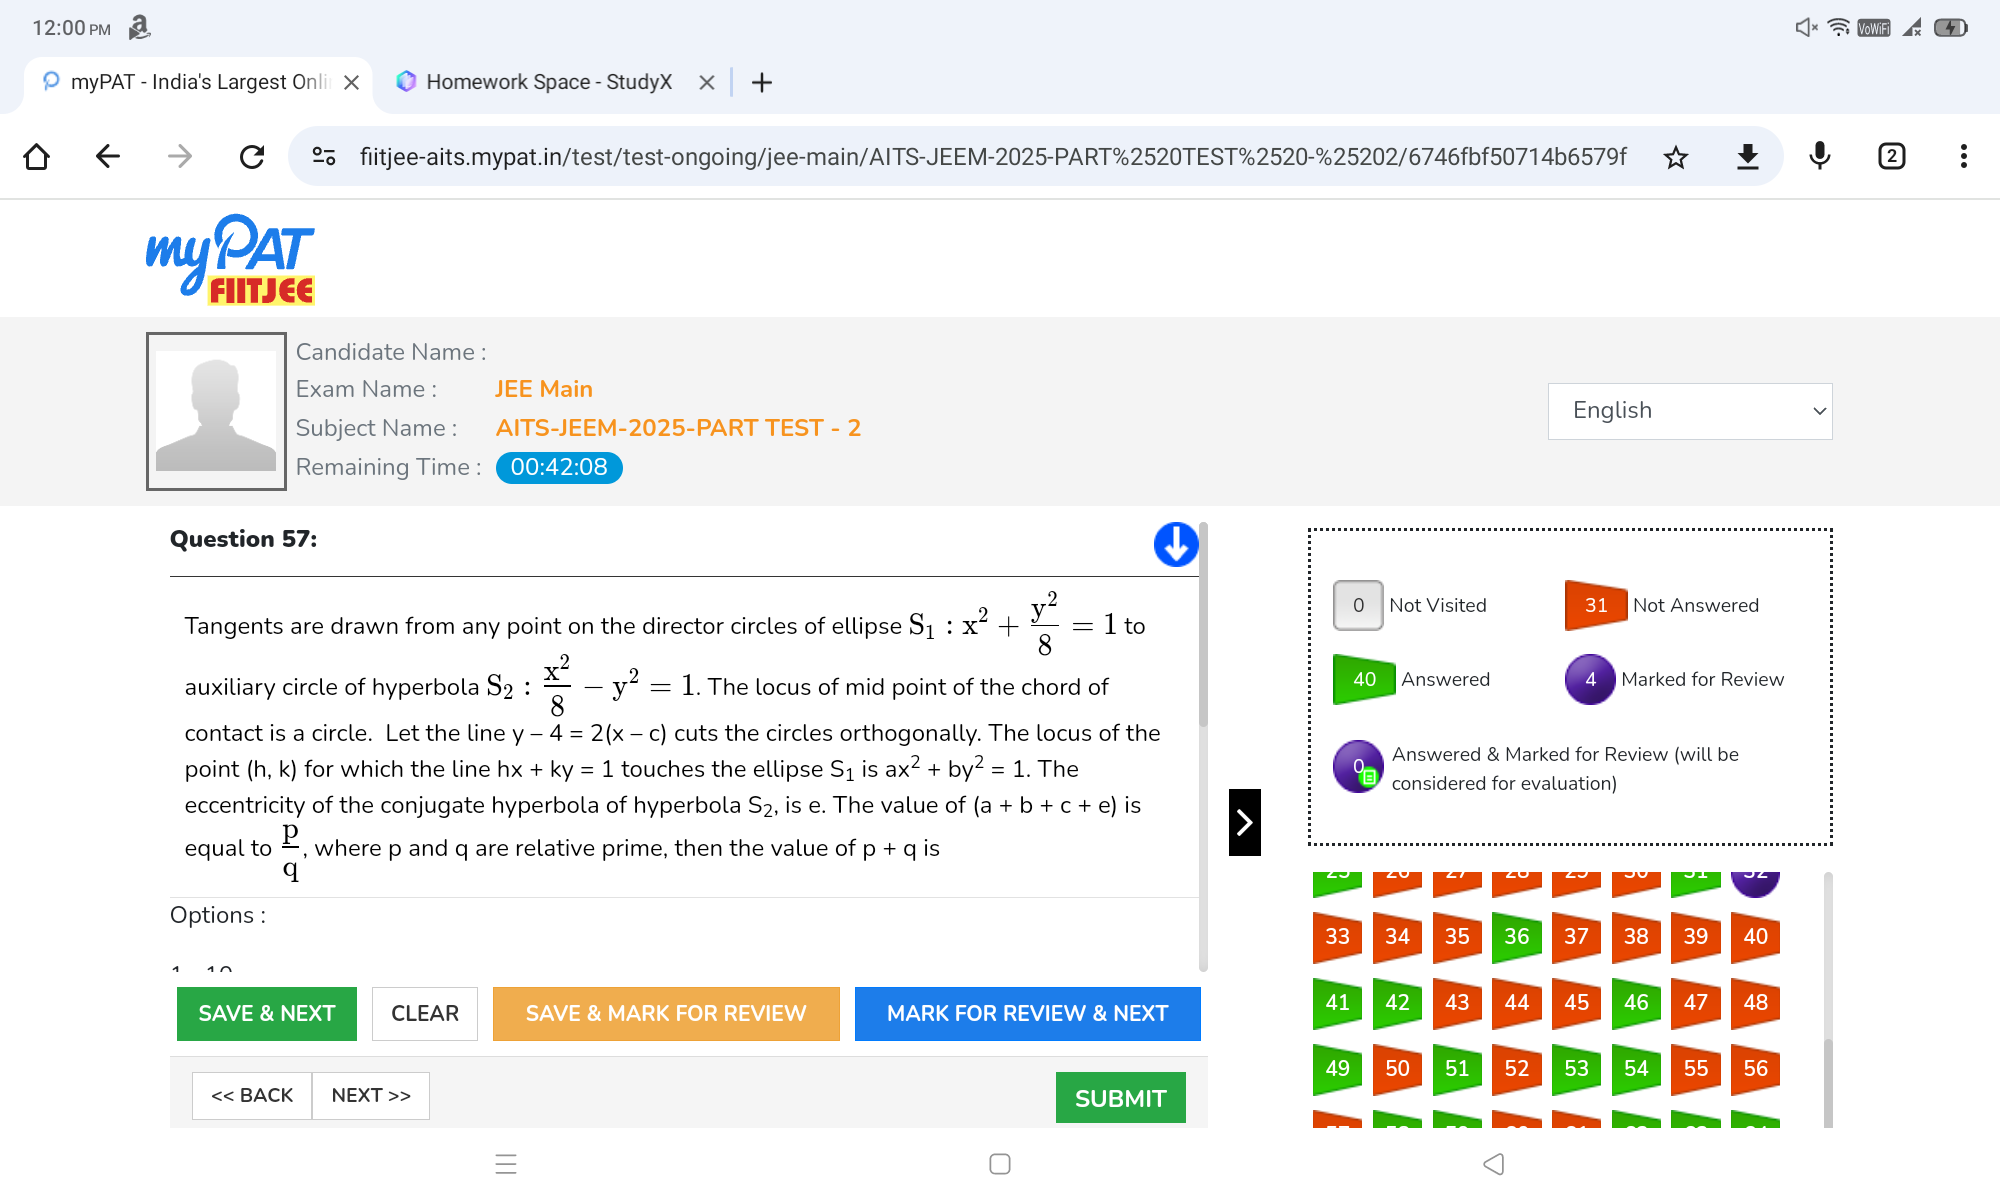This screenshot has width=2000, height=1200.
Task: Open question 56 in palette
Action: coord(1756,1069)
